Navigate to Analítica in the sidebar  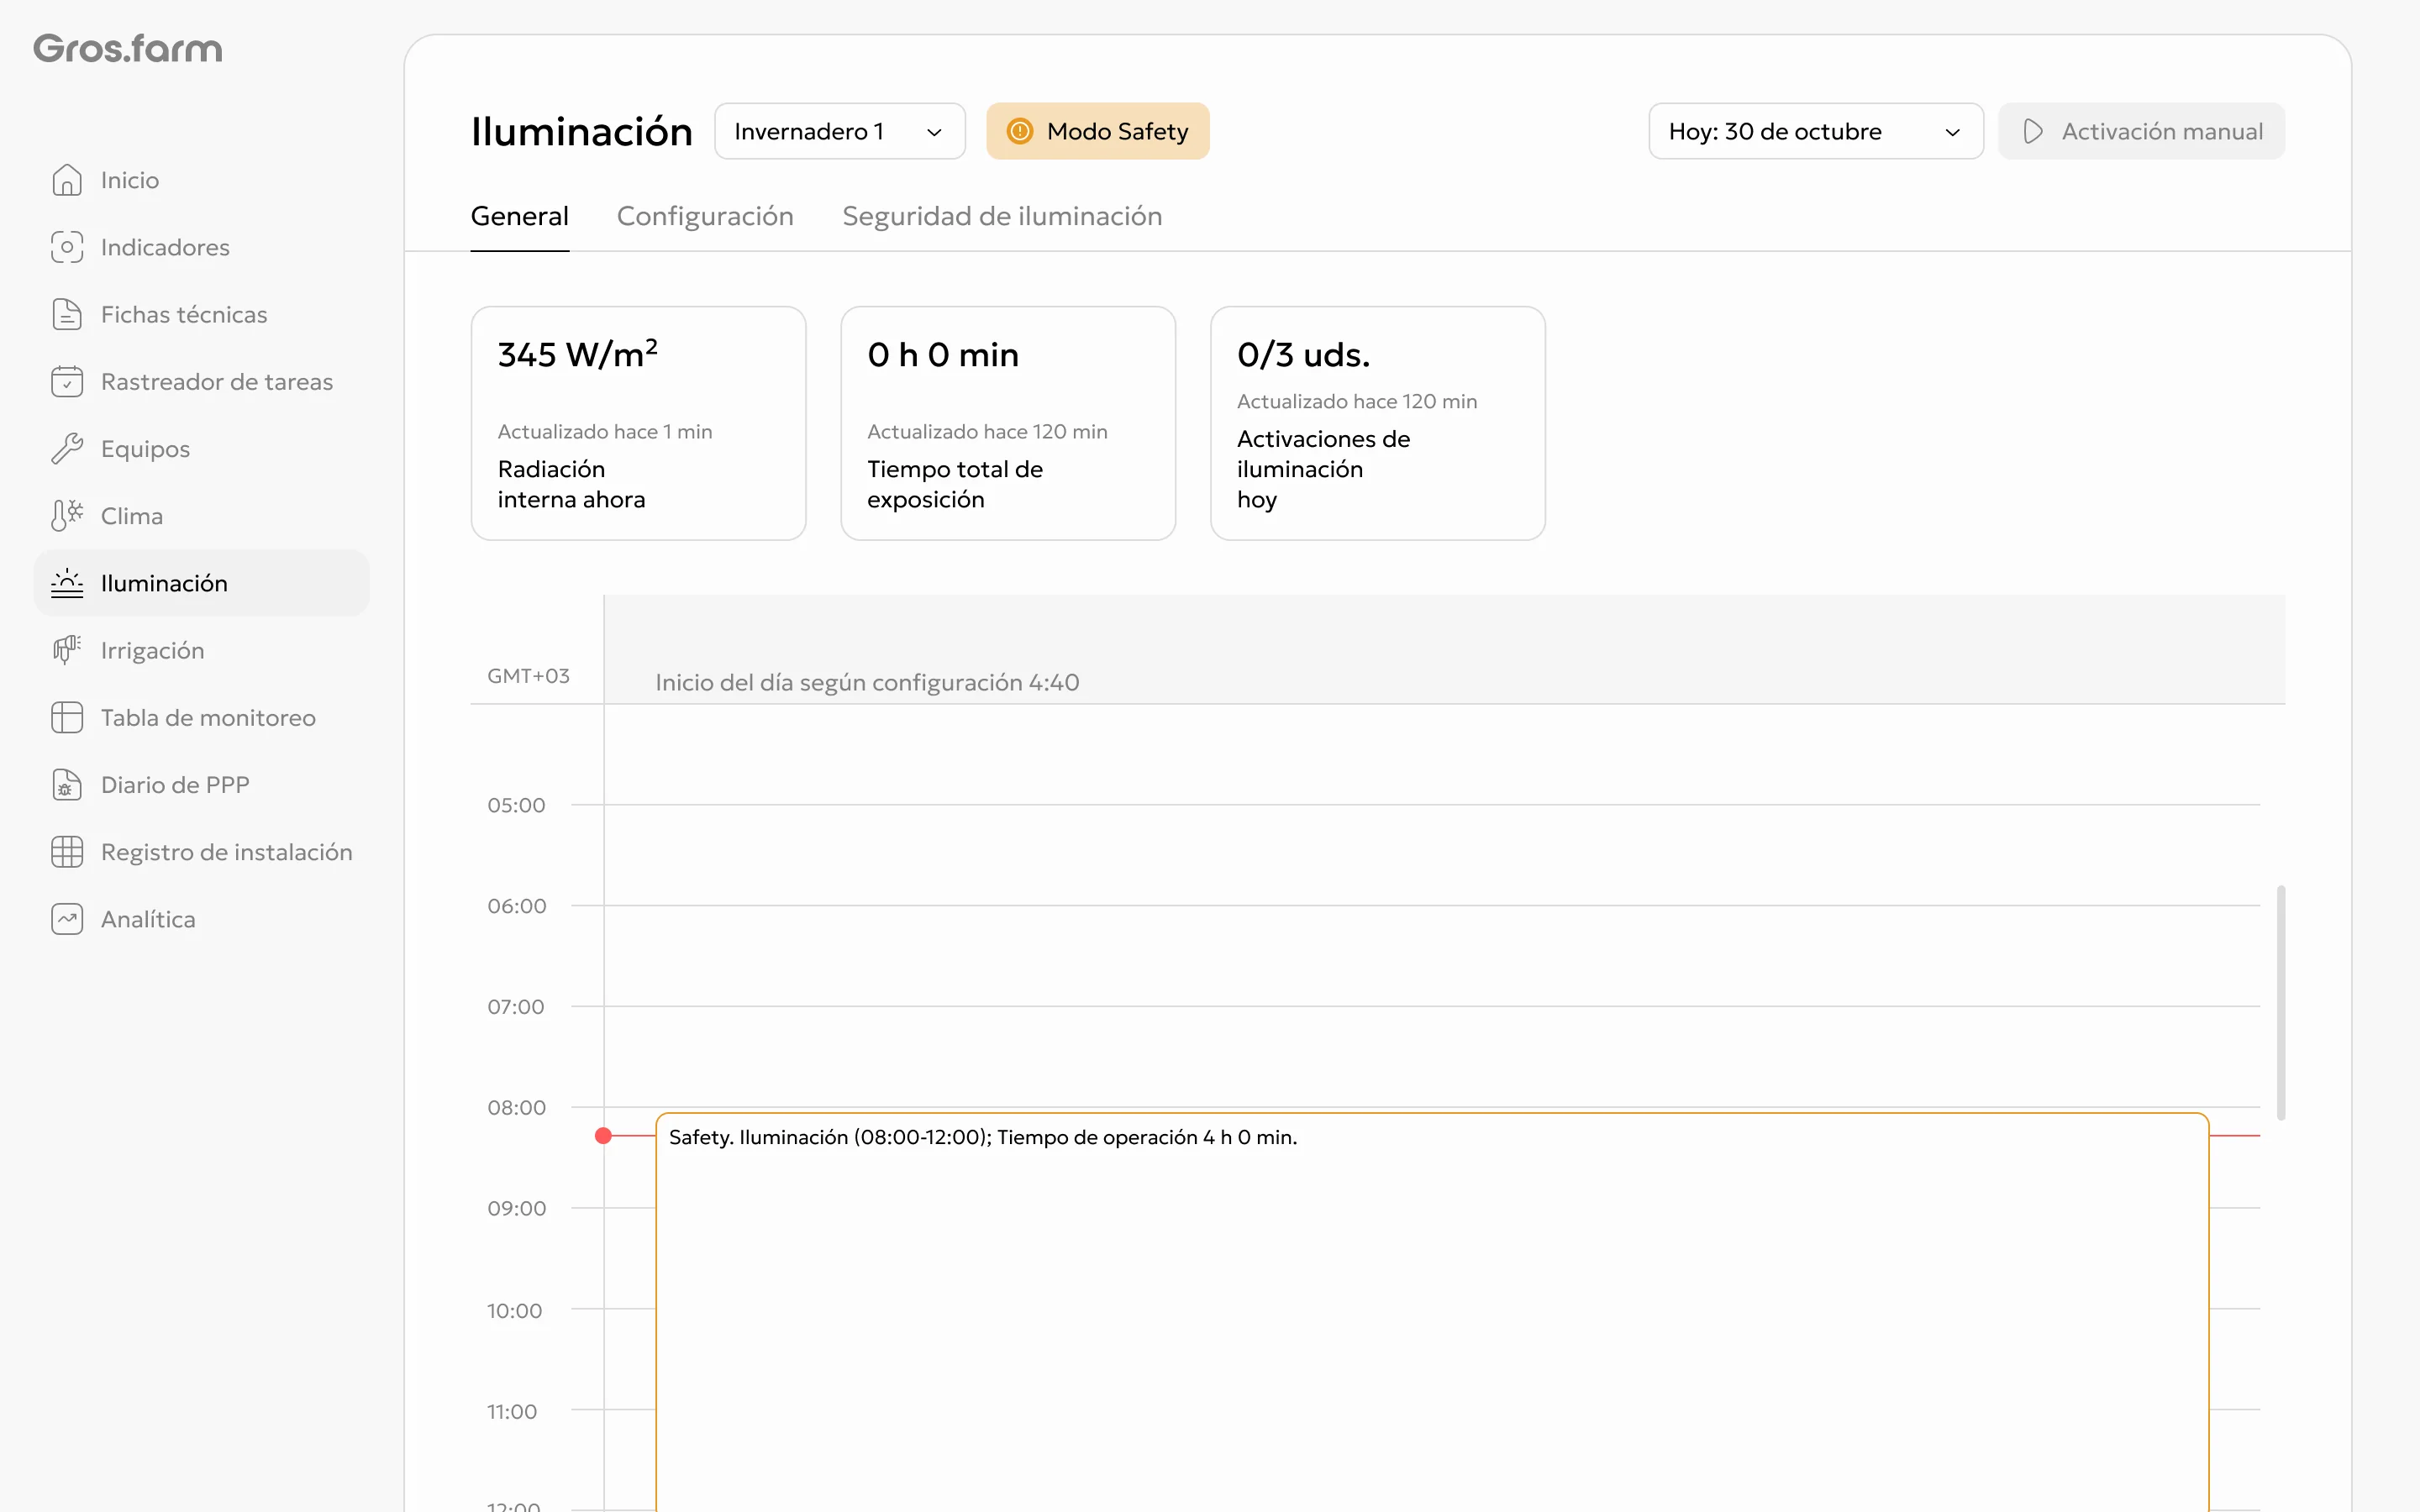tap(201, 919)
